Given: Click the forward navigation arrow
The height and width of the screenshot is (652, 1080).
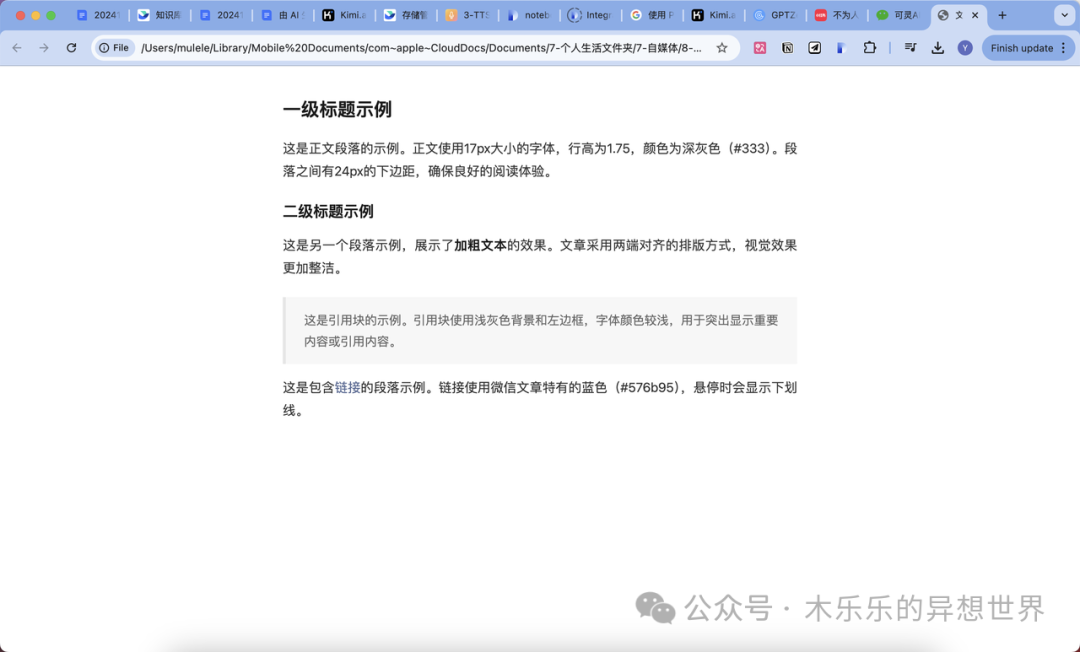Looking at the screenshot, I should click(44, 48).
